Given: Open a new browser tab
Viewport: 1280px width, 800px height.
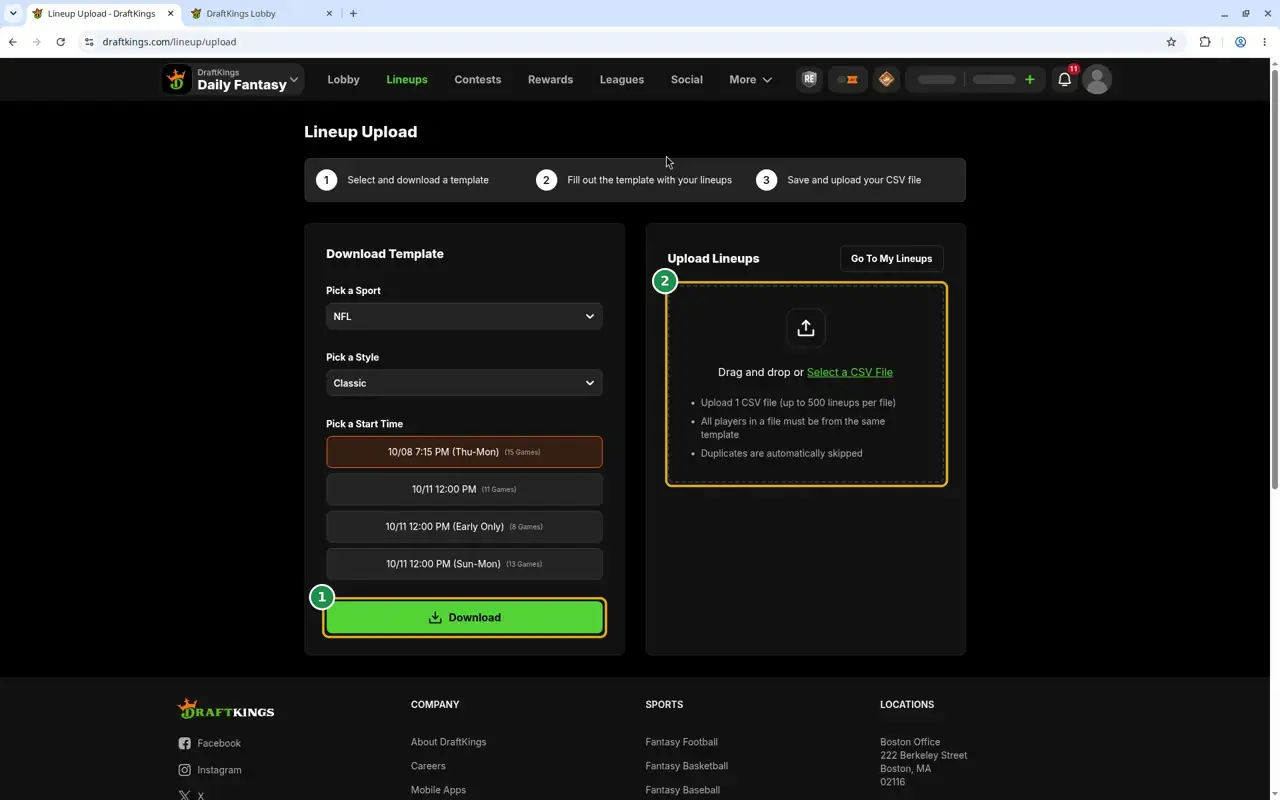Looking at the screenshot, I should pyautogui.click(x=353, y=14).
